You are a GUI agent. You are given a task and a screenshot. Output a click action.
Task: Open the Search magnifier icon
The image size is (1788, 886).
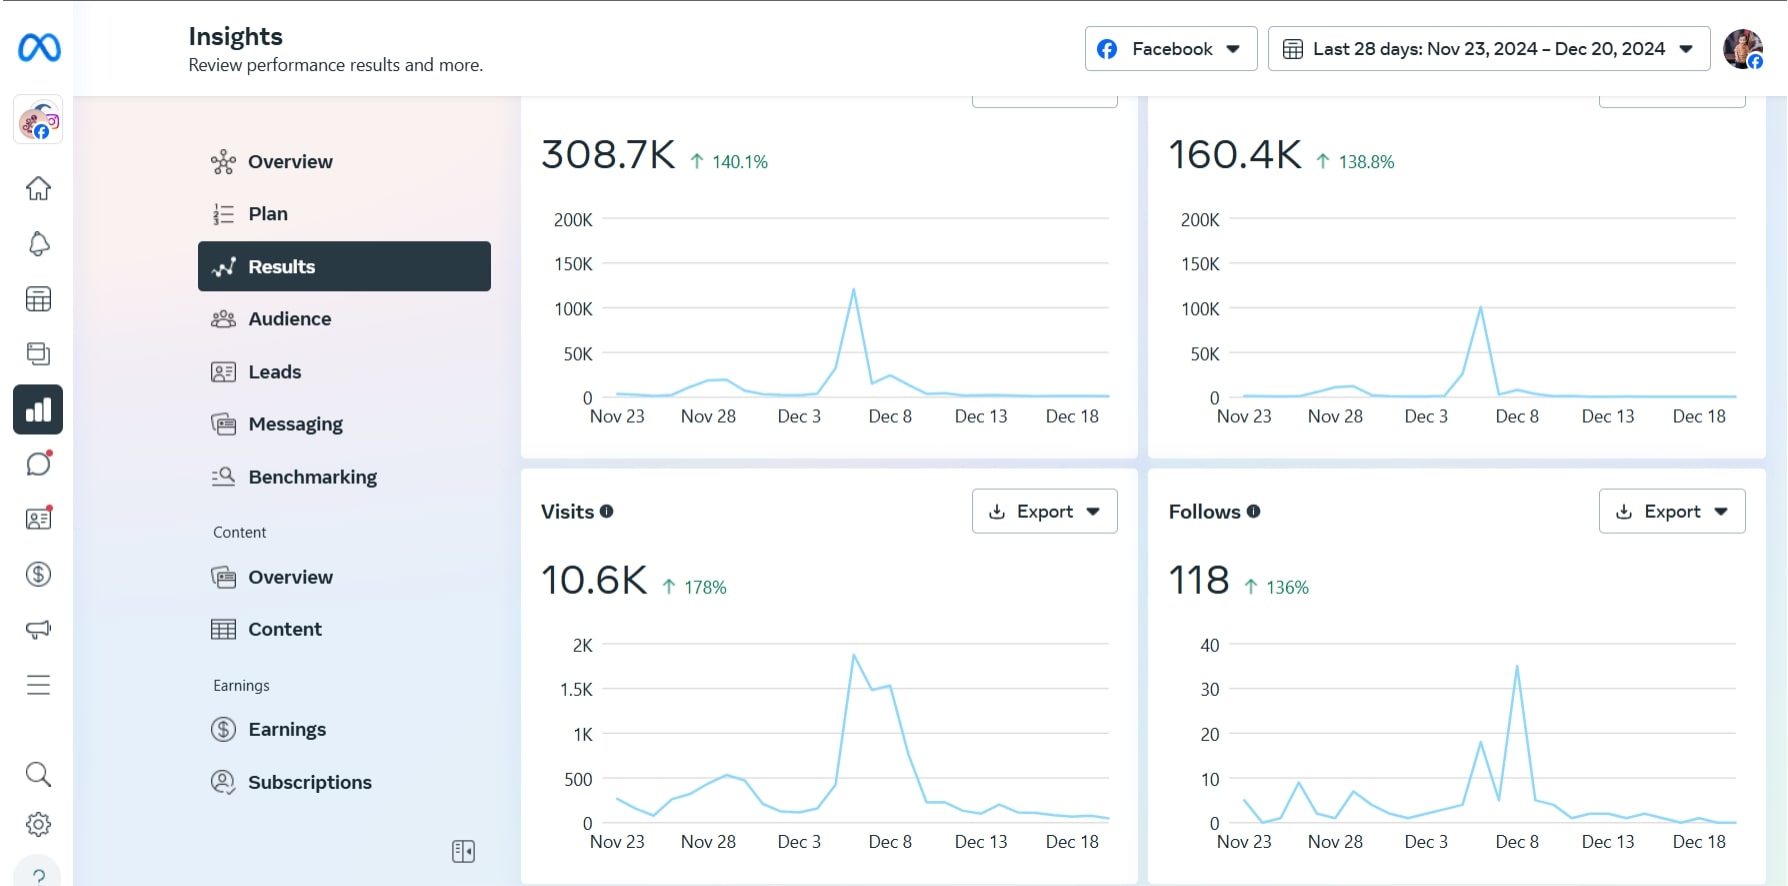coord(38,774)
